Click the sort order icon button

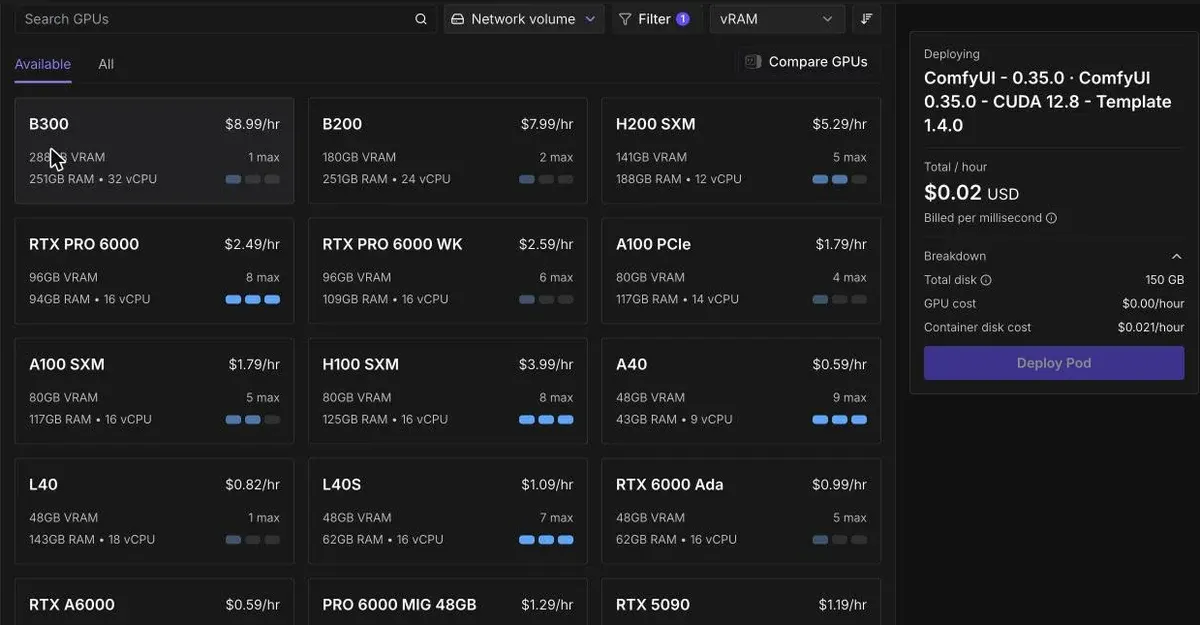[866, 19]
